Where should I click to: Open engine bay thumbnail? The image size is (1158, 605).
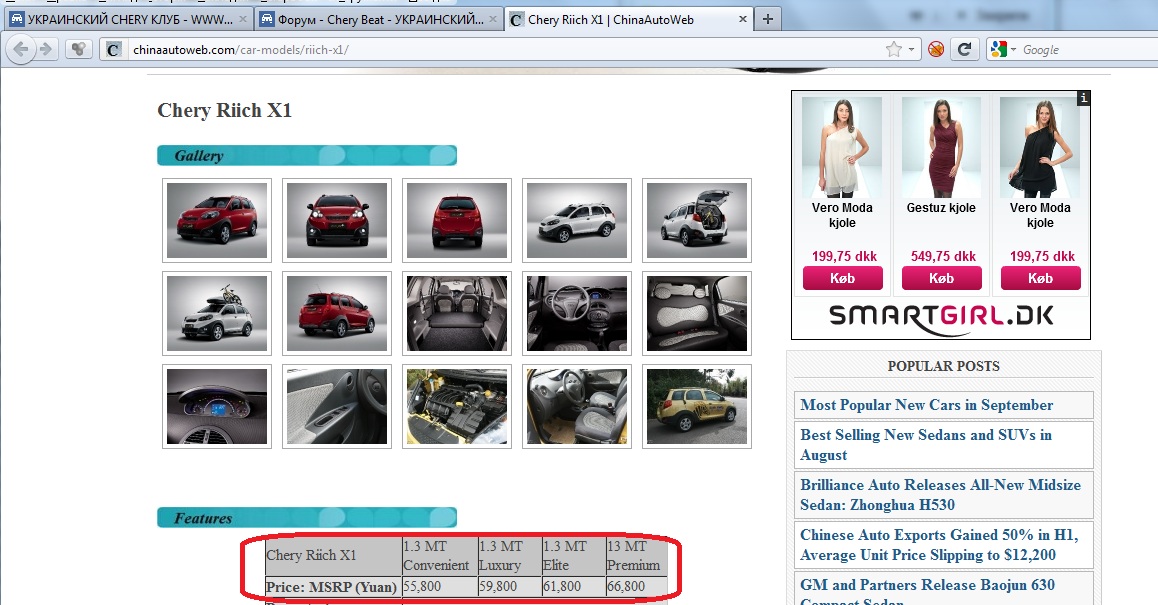tap(457, 406)
